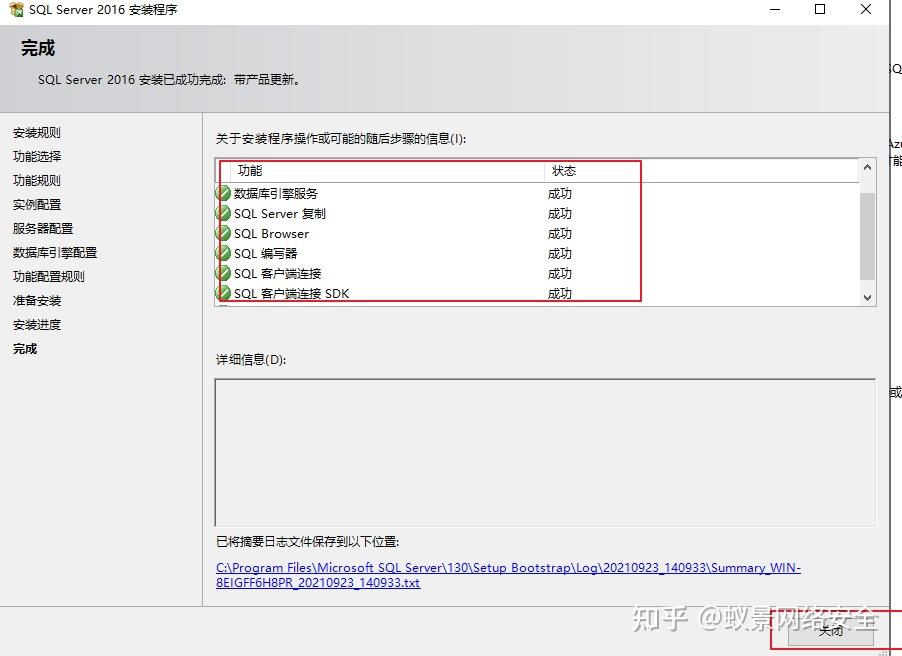
Task: Click the SQL Server setup icon in title bar
Action: coord(14,10)
